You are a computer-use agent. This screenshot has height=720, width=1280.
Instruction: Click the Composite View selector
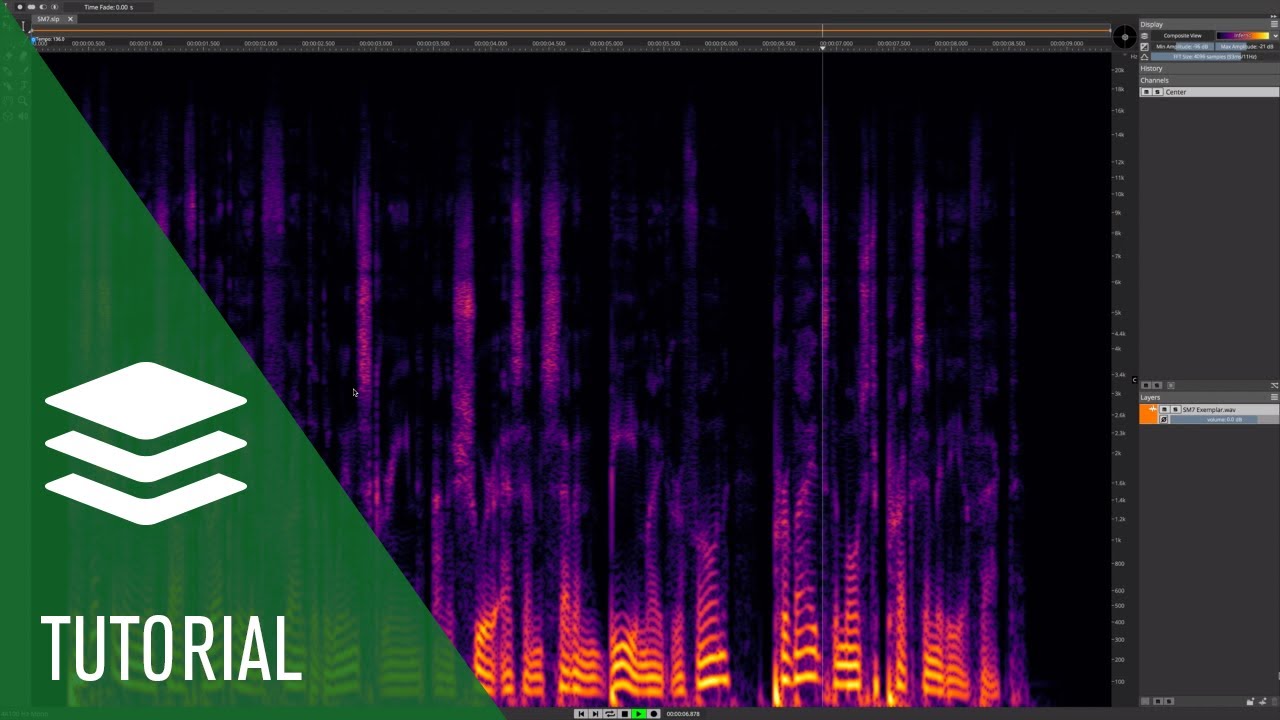tap(1182, 36)
